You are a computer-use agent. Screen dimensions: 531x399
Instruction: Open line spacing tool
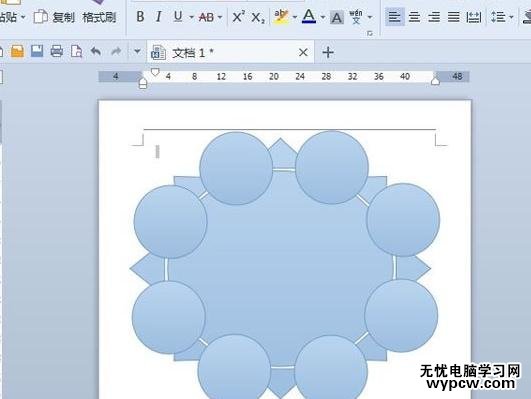click(498, 17)
